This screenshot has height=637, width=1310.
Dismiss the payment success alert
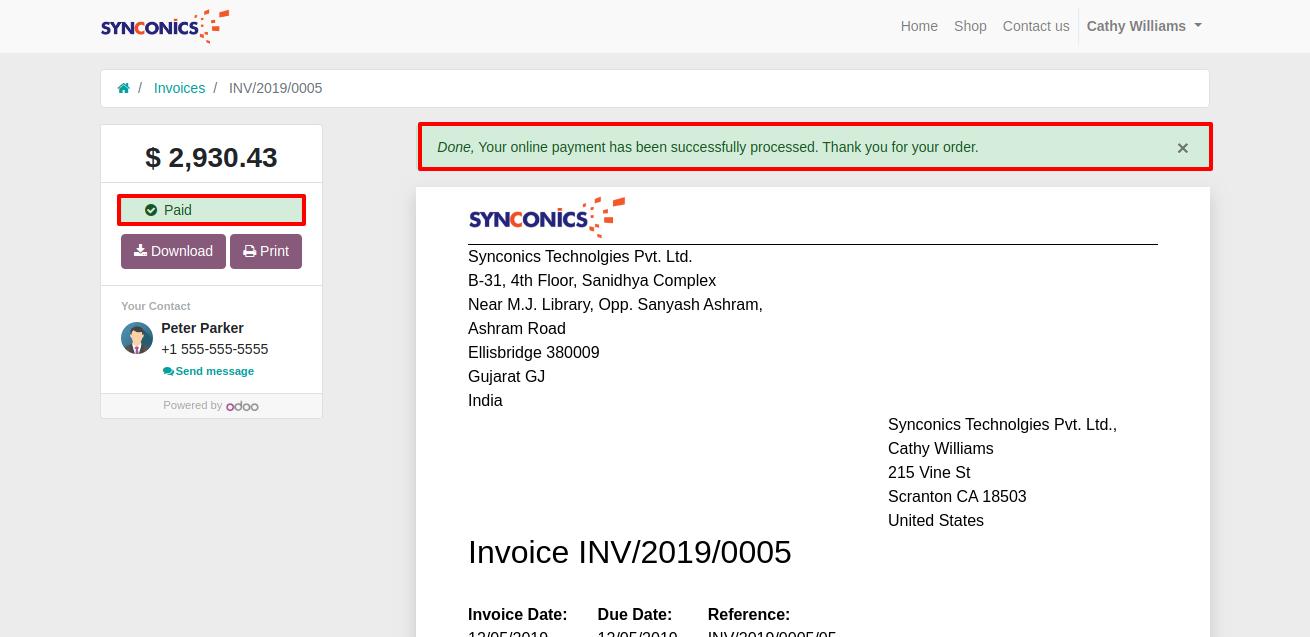click(1182, 148)
